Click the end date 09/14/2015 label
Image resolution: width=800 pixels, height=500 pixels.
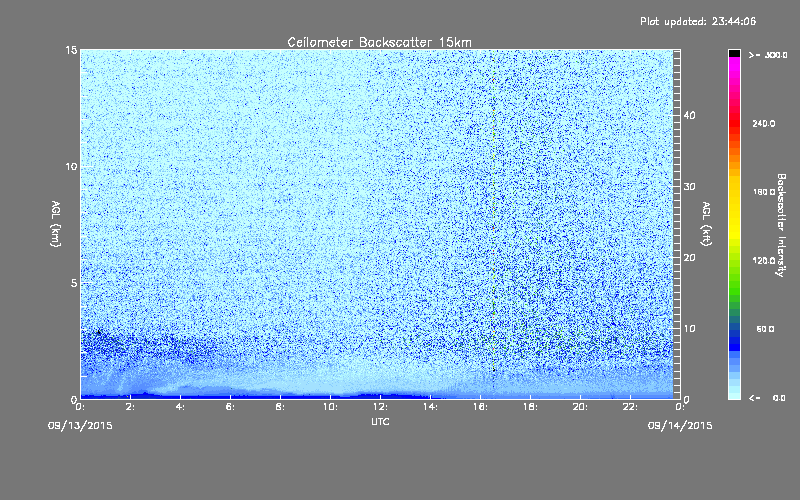click(x=680, y=426)
